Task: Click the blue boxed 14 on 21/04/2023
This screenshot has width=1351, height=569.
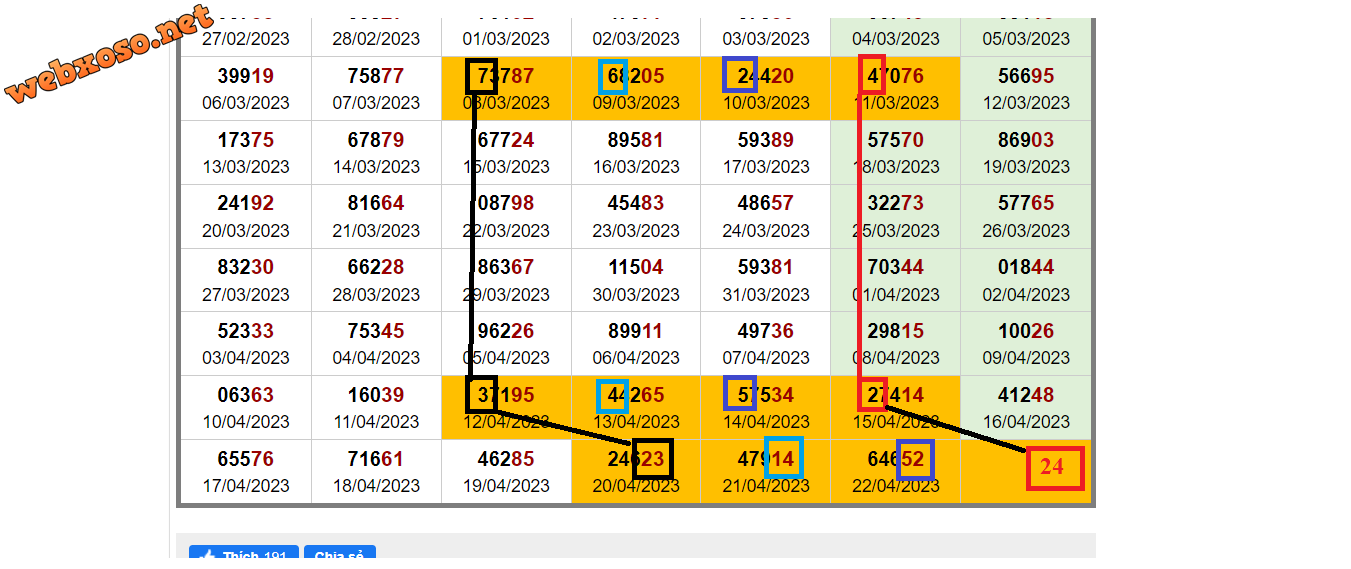Action: tap(783, 458)
